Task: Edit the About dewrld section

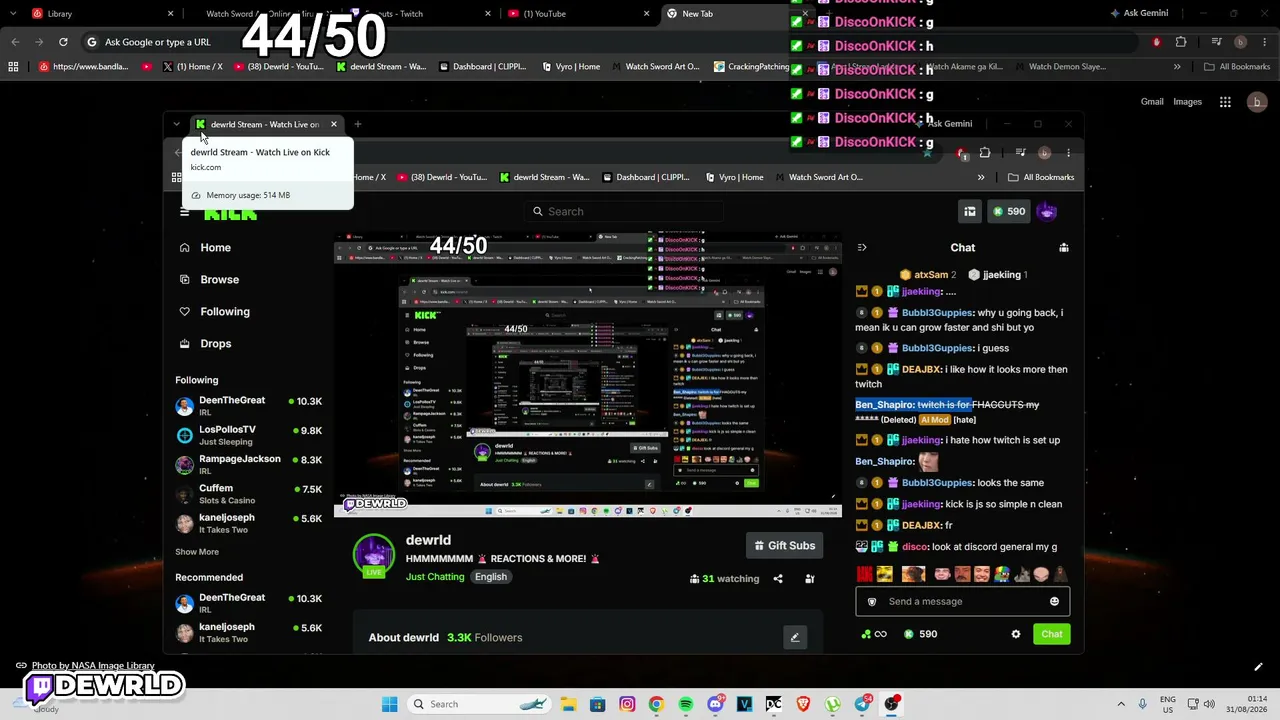Action: (795, 638)
